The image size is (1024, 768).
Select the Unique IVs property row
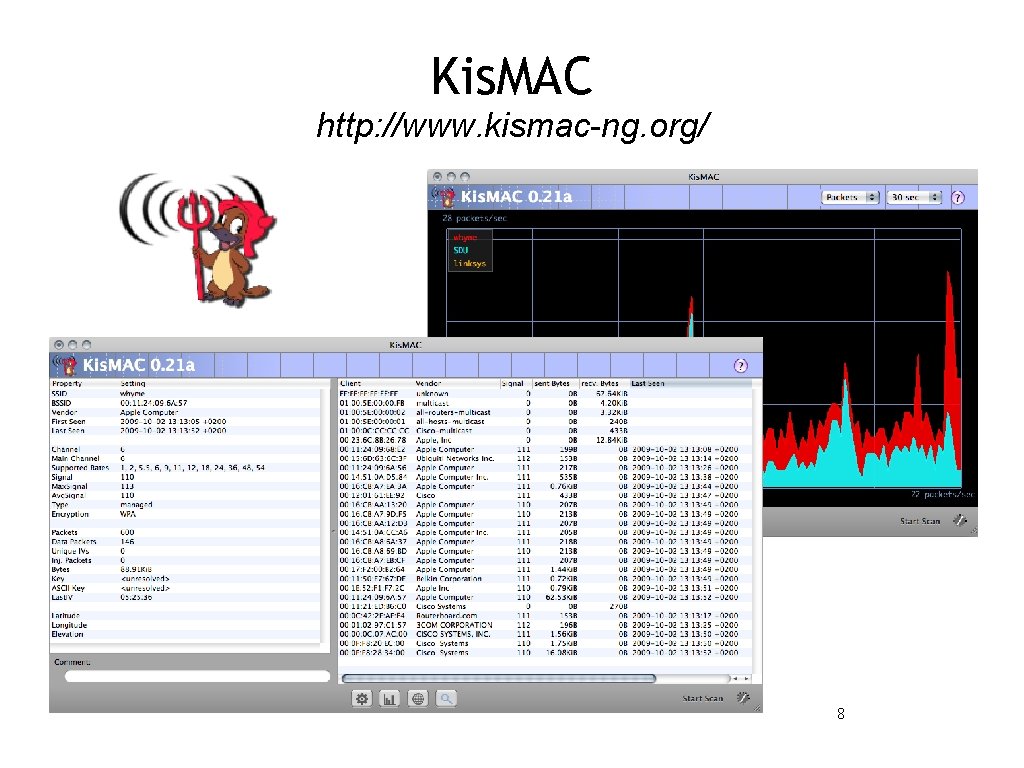(x=187, y=551)
